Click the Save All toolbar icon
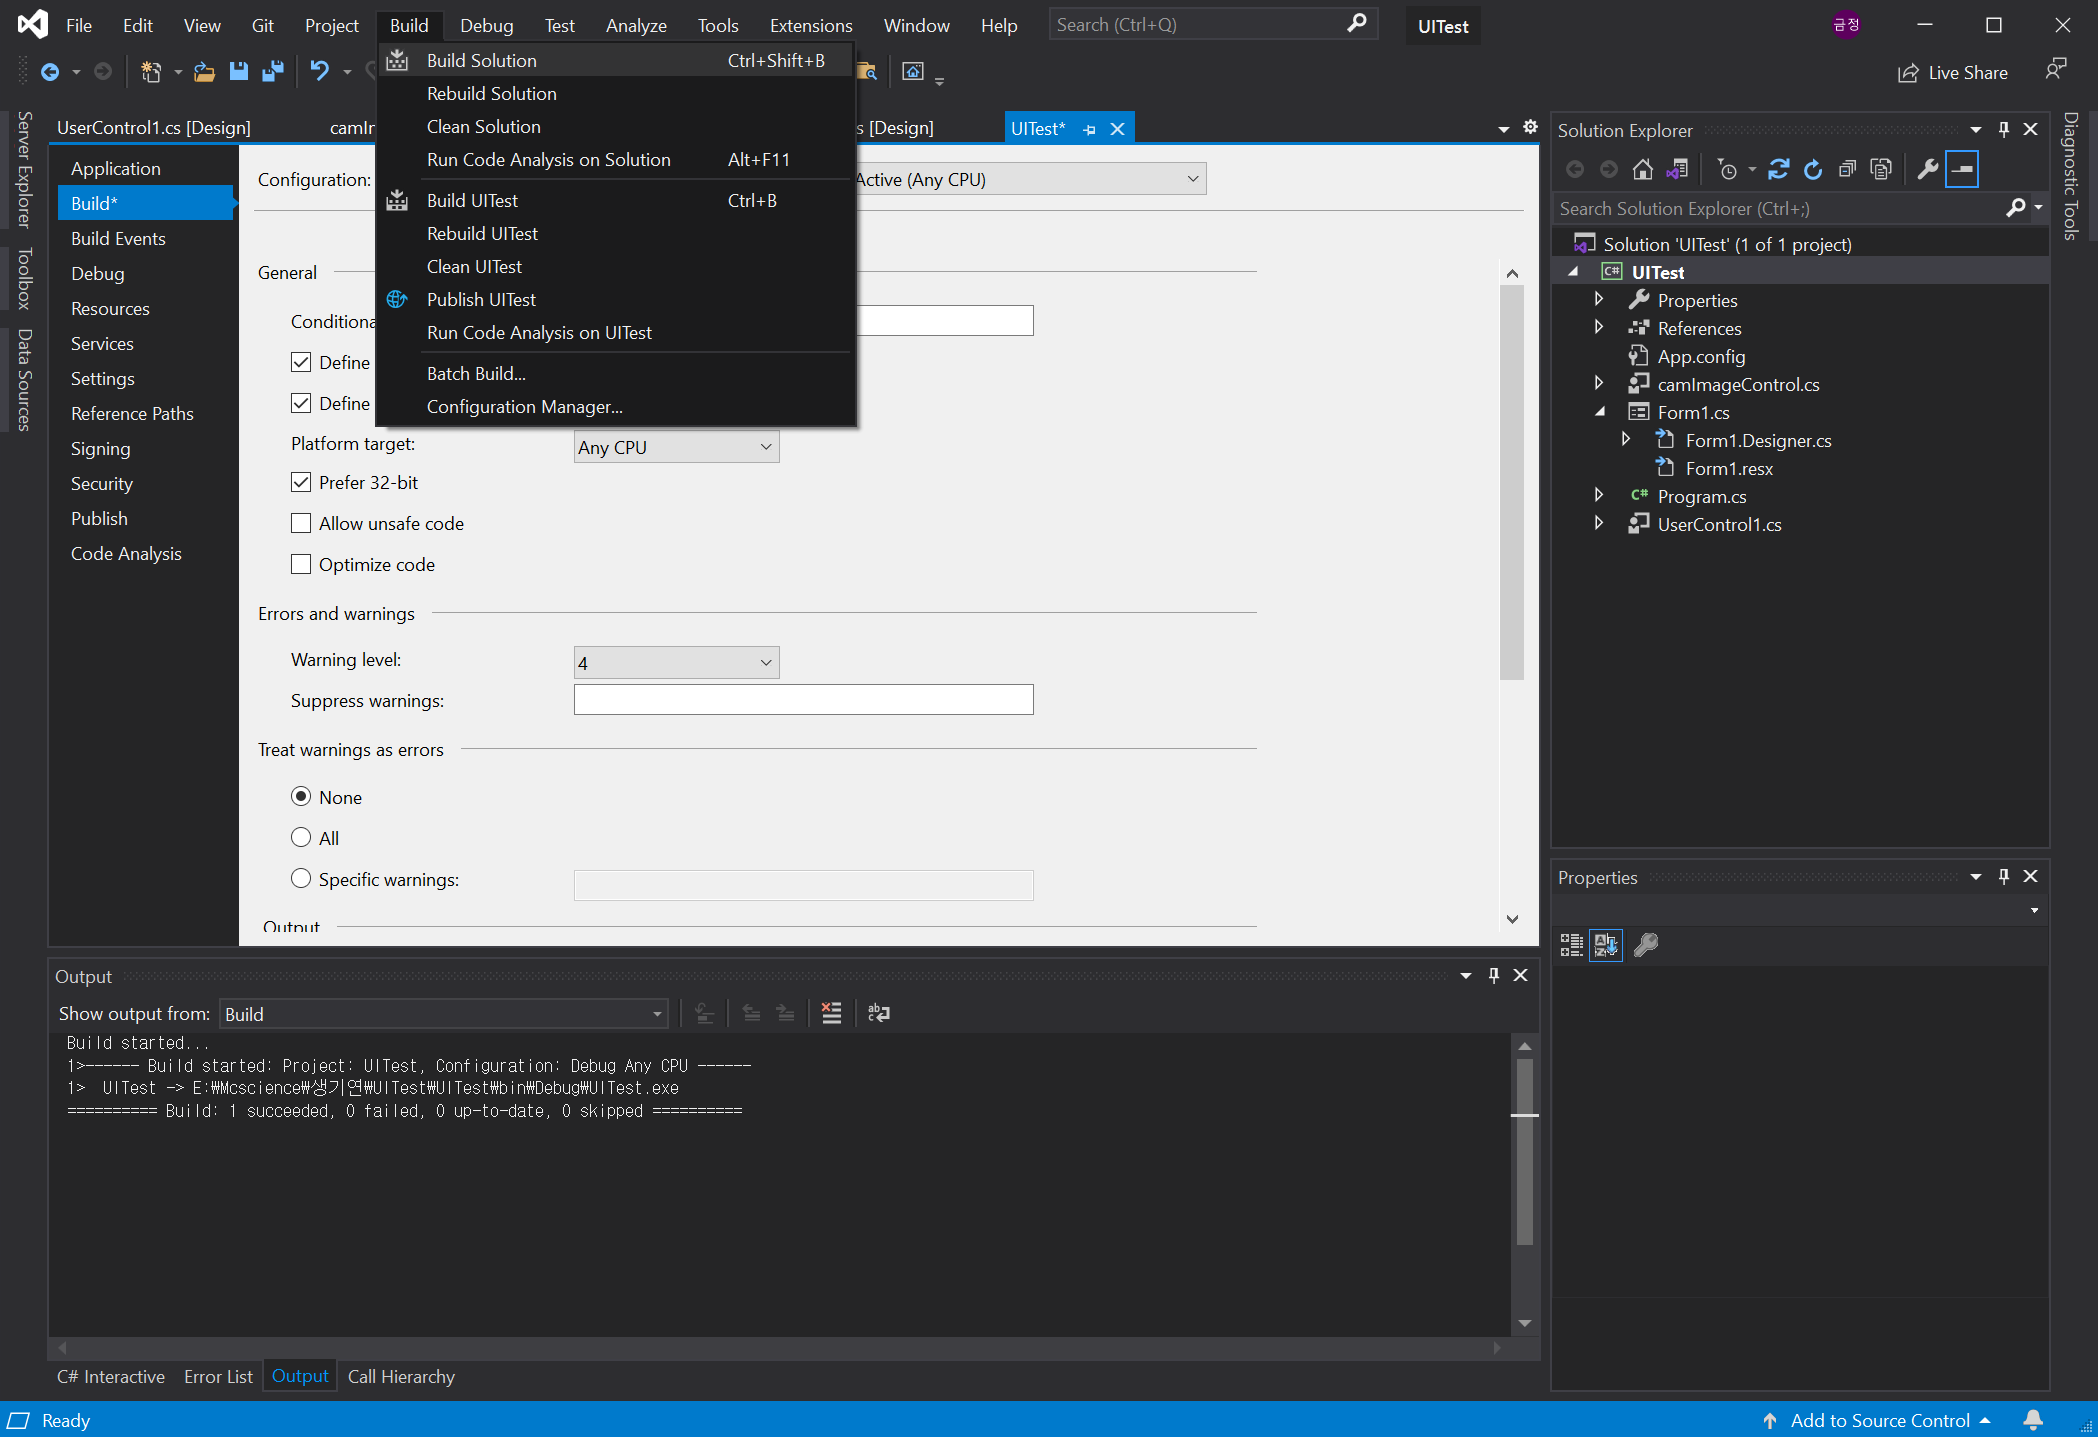This screenshot has height=1437, width=2098. 272,72
